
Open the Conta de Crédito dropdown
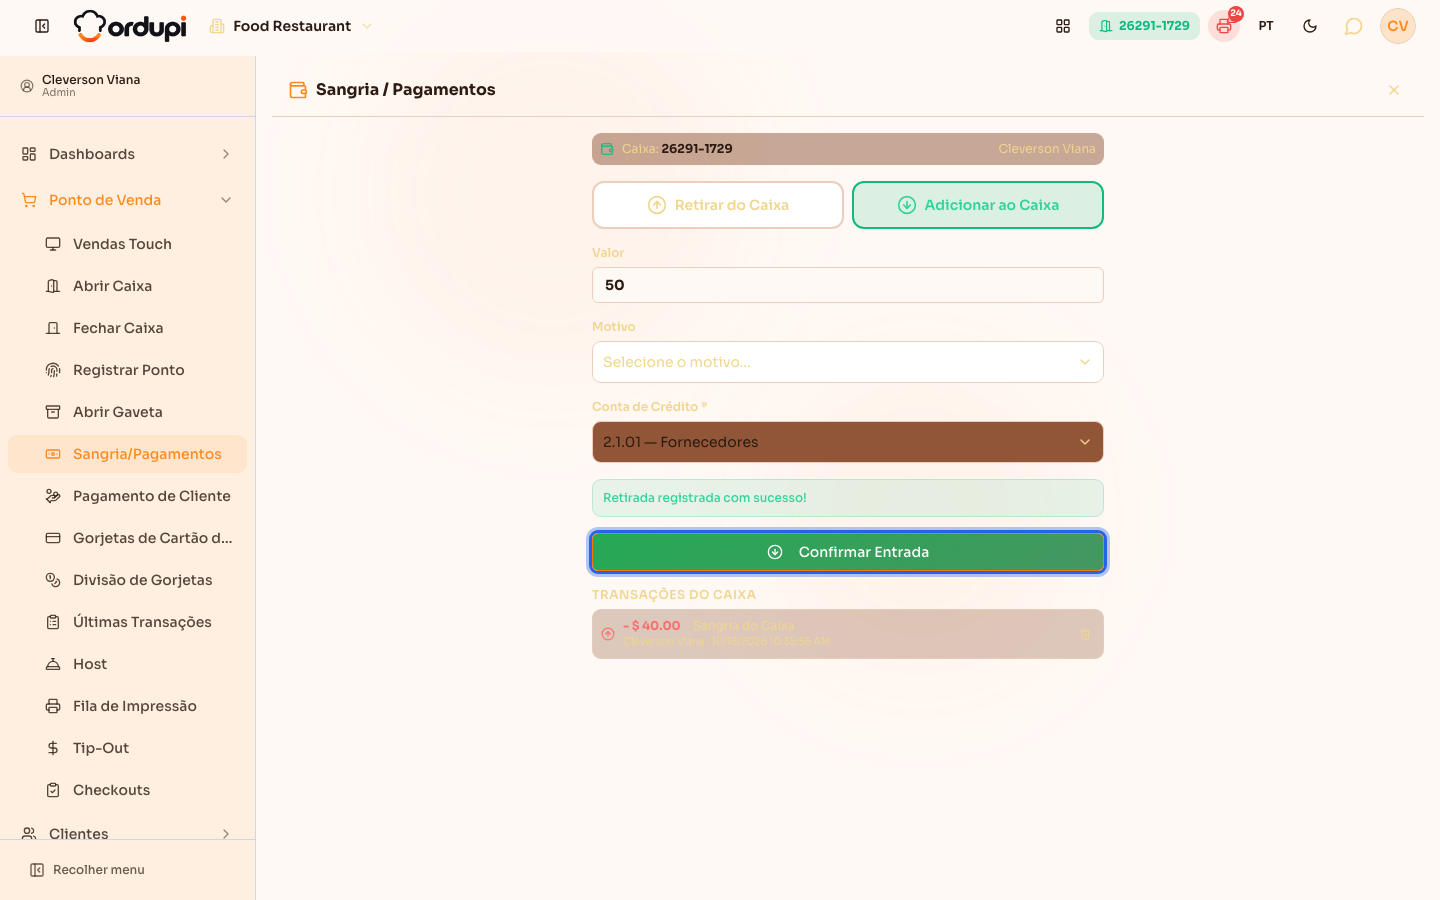pyautogui.click(x=848, y=442)
